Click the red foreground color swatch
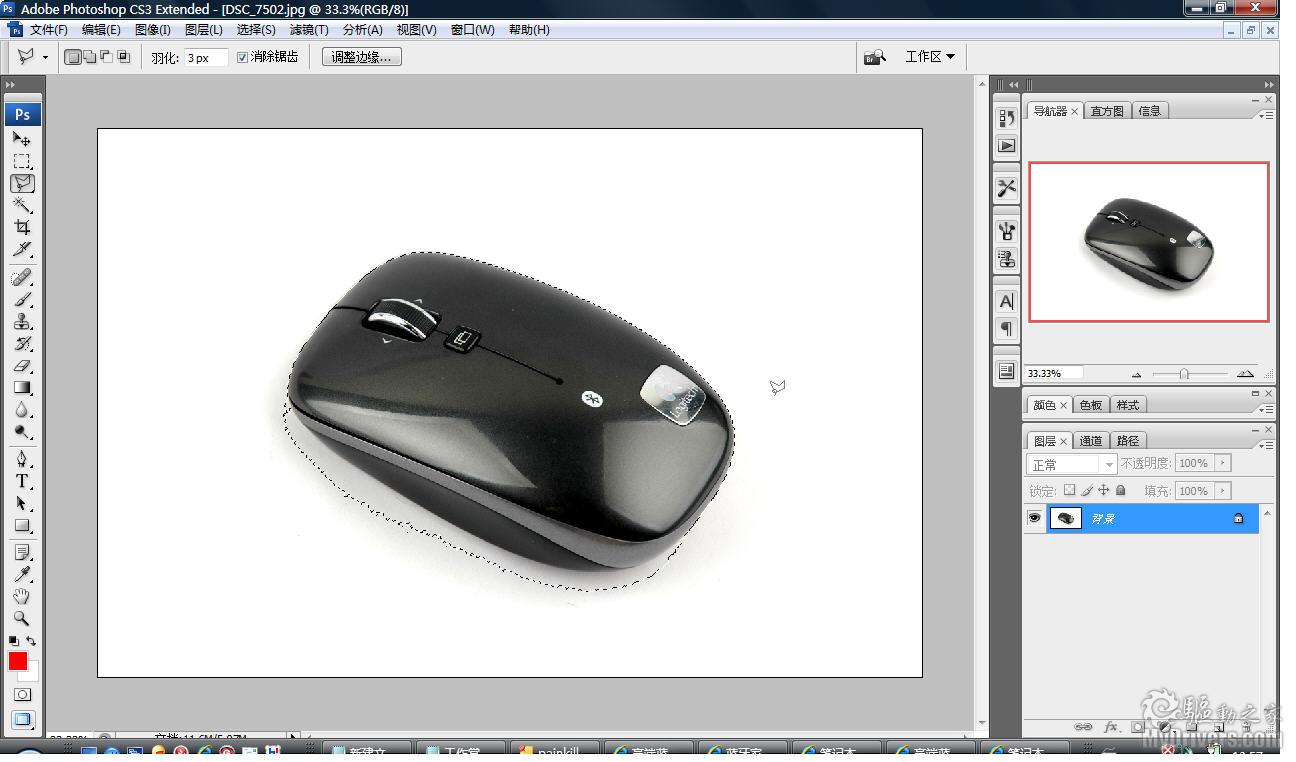The width and height of the screenshot is (1296, 762). (18, 661)
